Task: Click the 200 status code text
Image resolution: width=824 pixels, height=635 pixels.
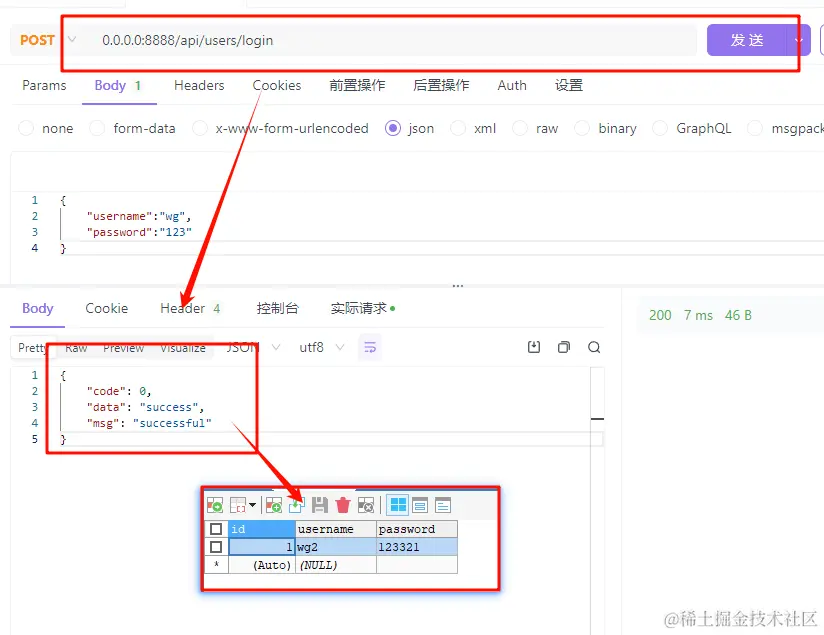Action: coord(660,315)
